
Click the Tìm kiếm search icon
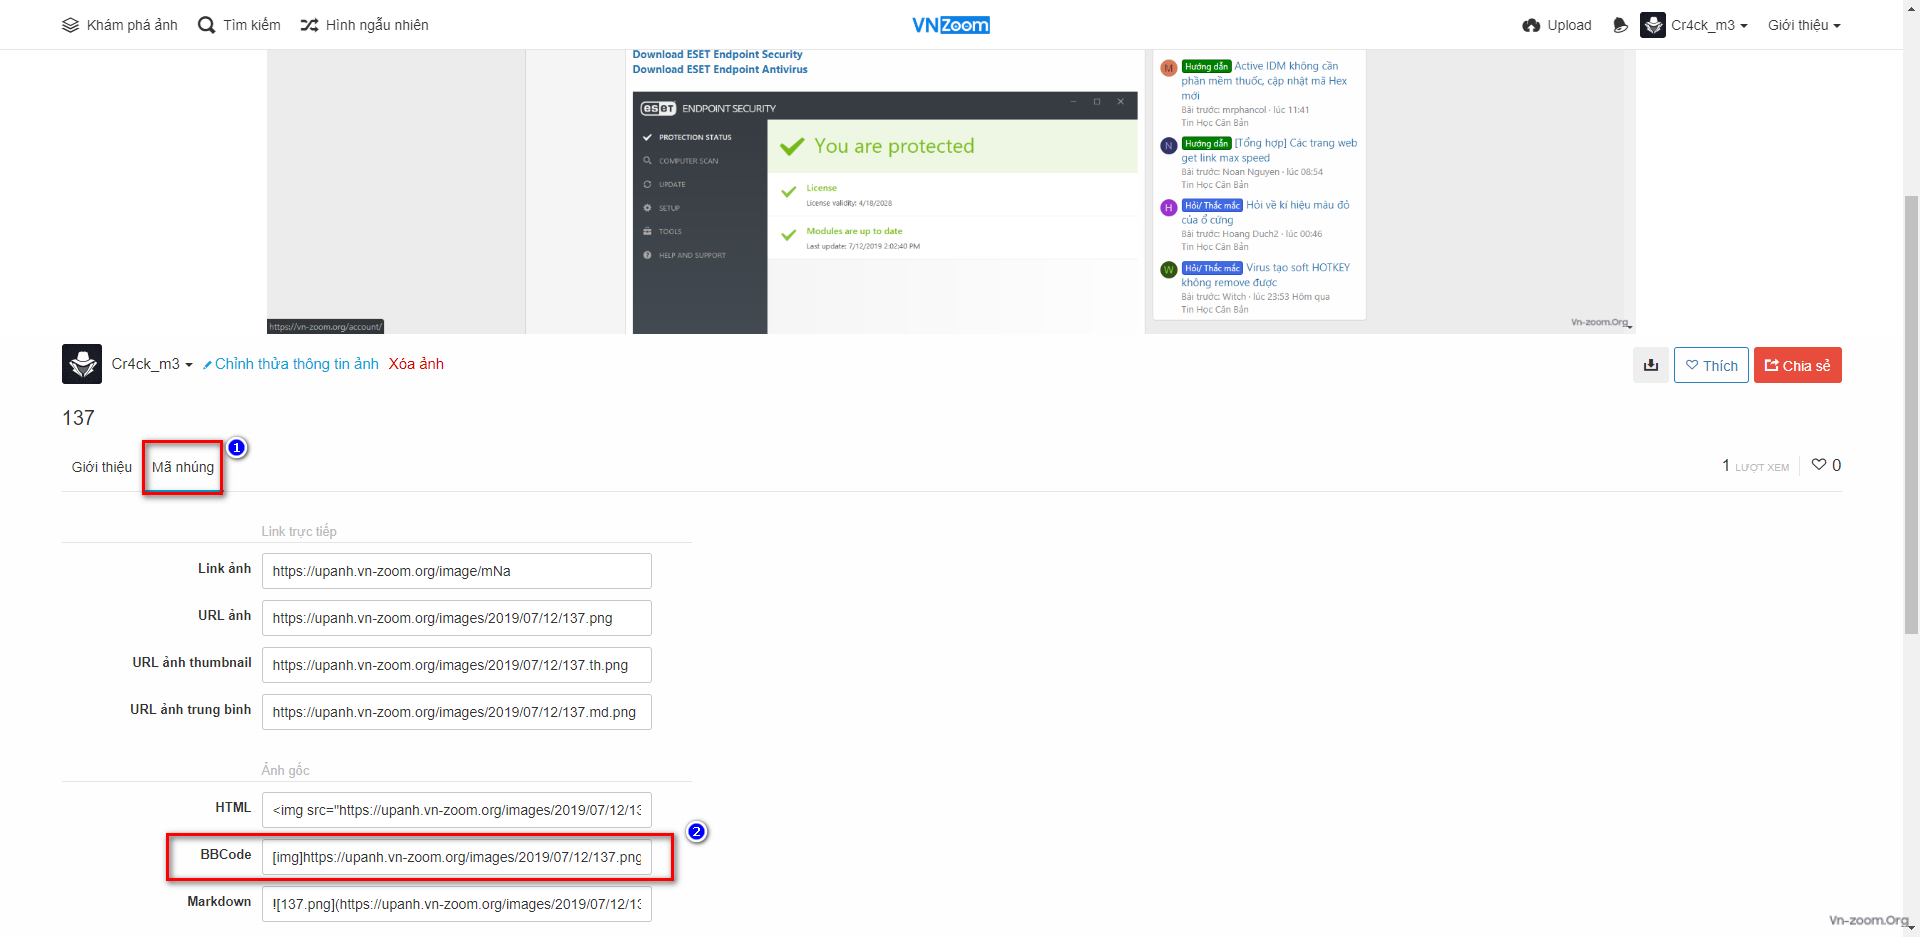pyautogui.click(x=207, y=25)
